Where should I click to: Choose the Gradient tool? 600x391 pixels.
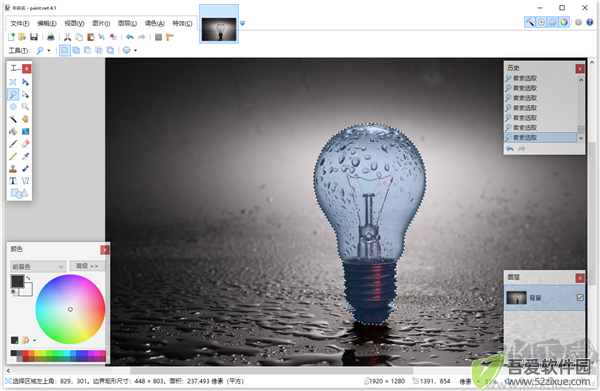25,131
